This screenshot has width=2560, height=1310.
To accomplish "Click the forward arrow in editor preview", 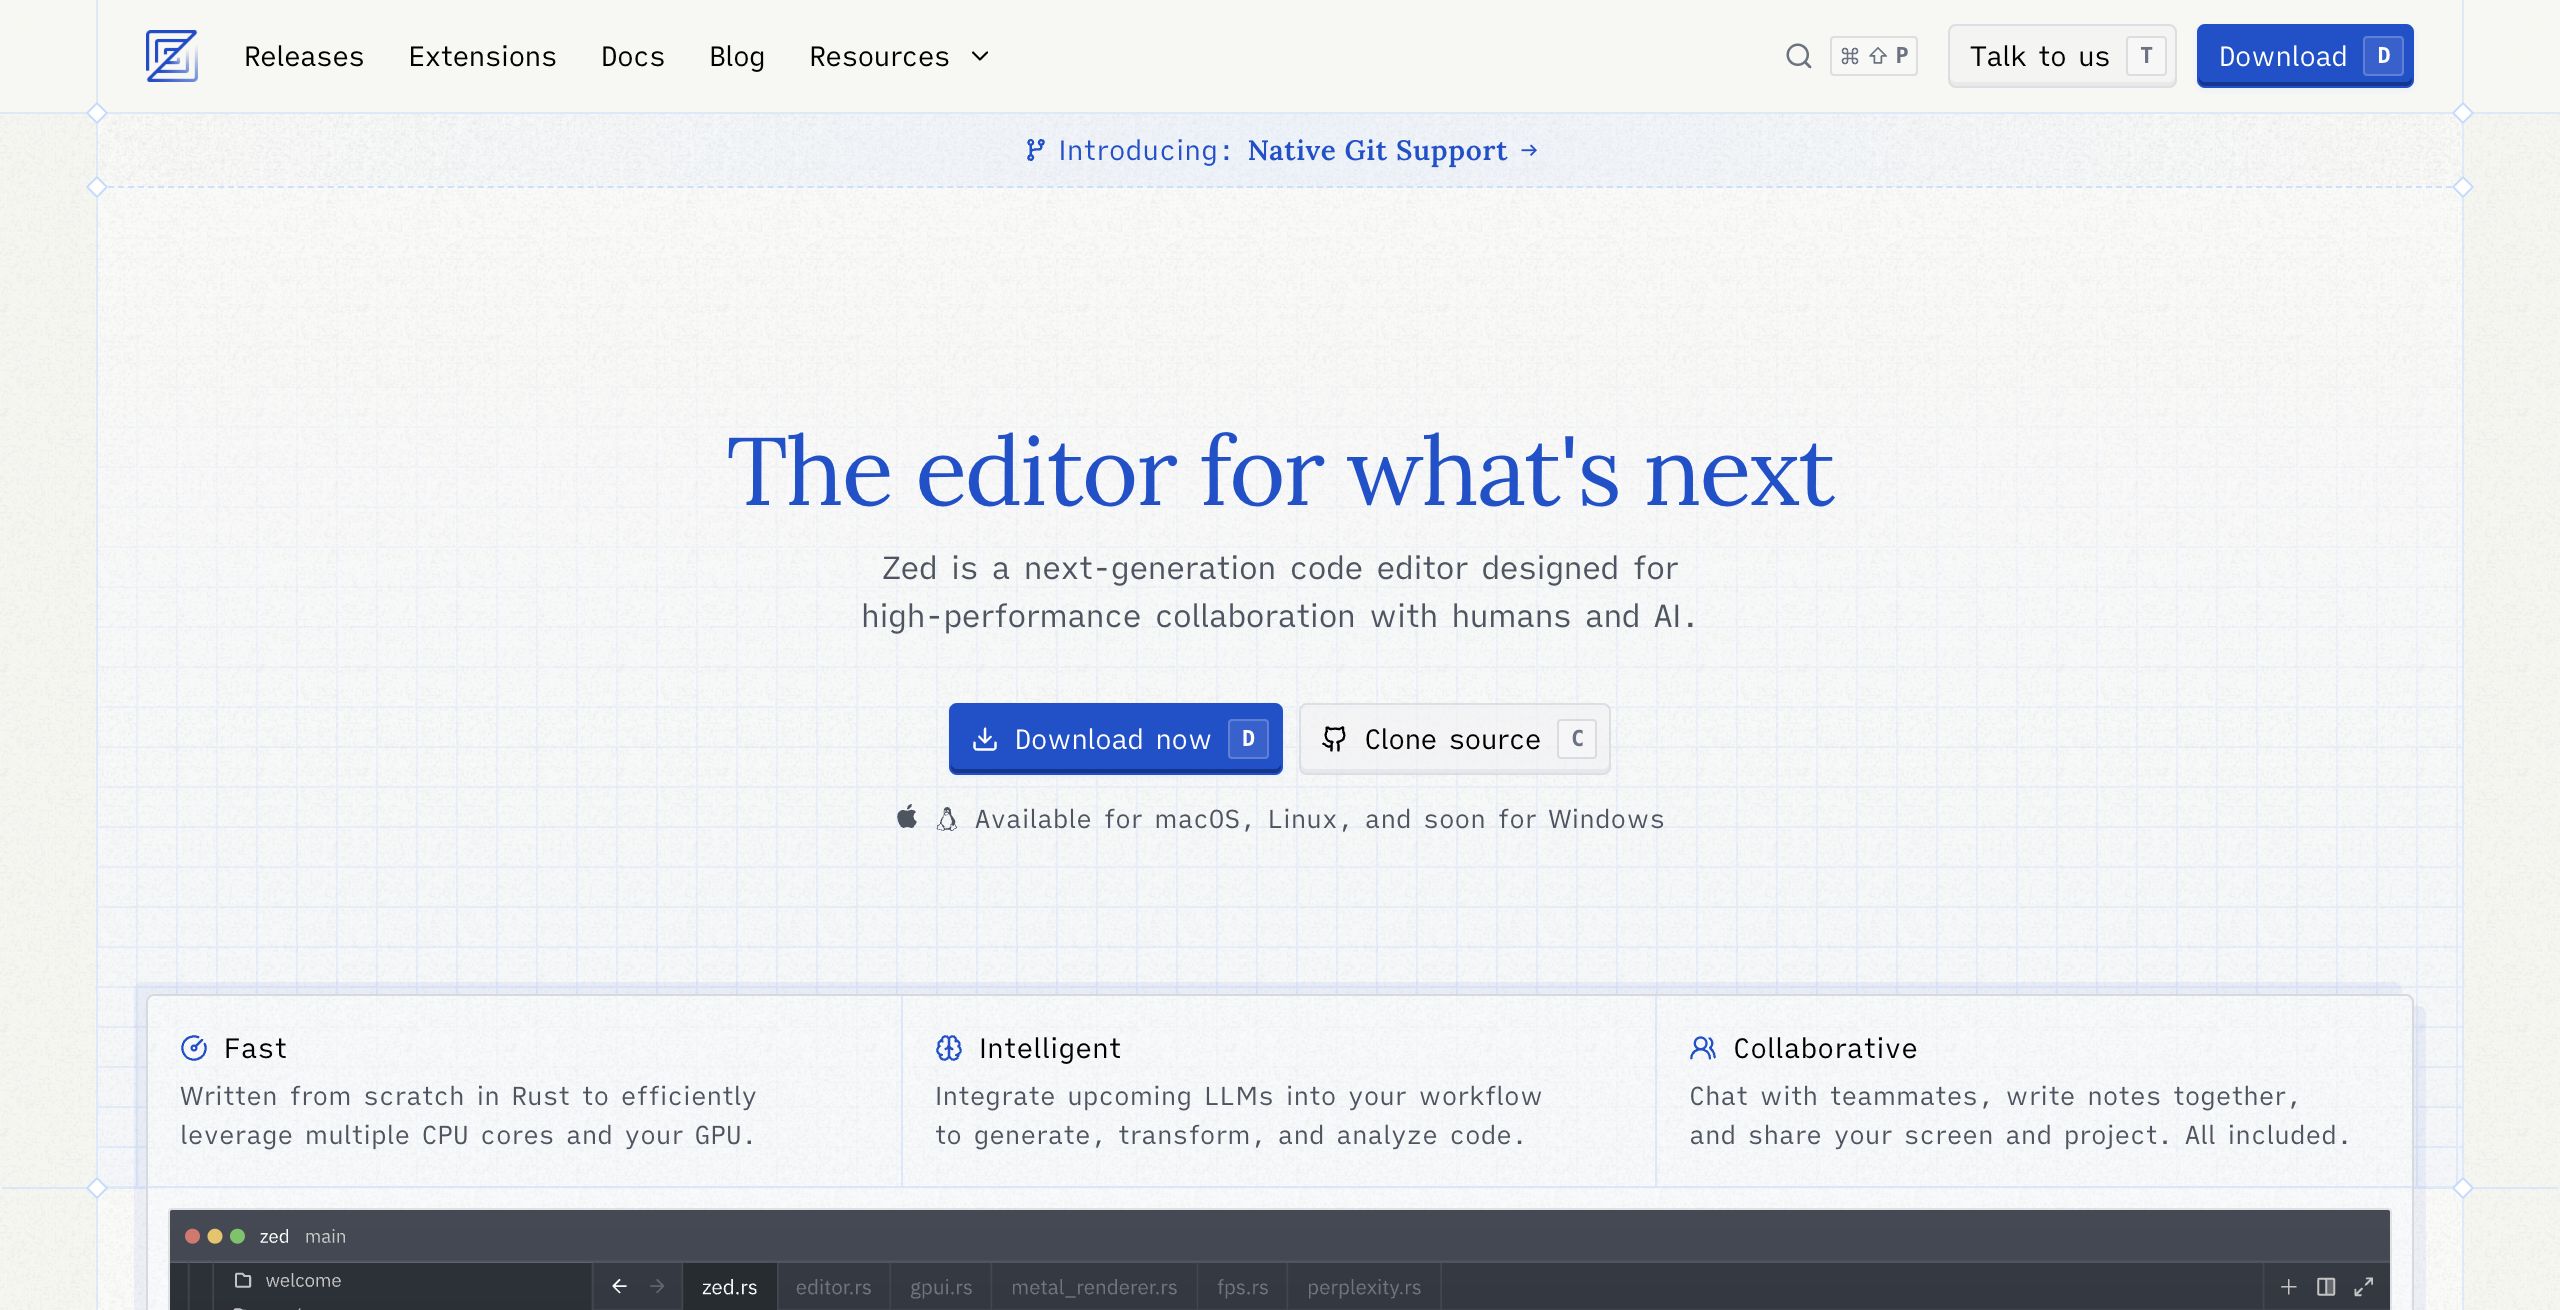I will [657, 1286].
